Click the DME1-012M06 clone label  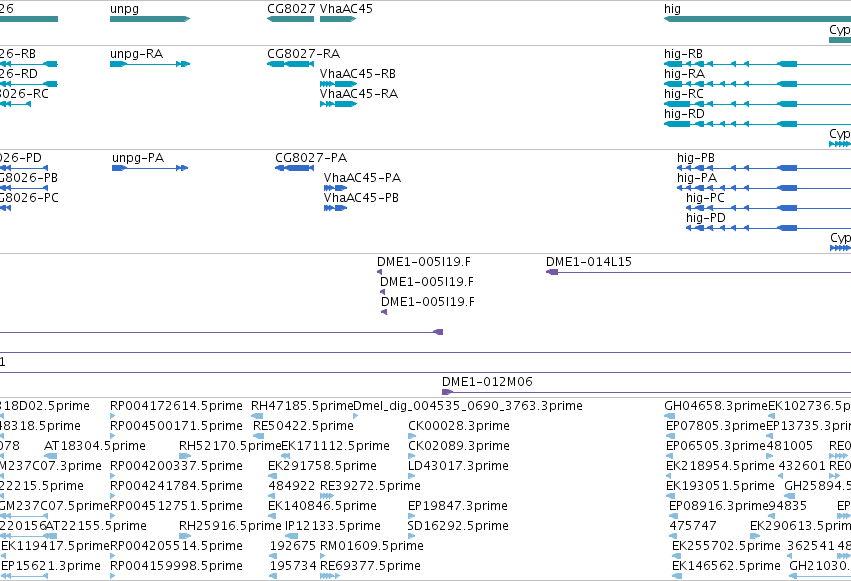pyautogui.click(x=487, y=382)
